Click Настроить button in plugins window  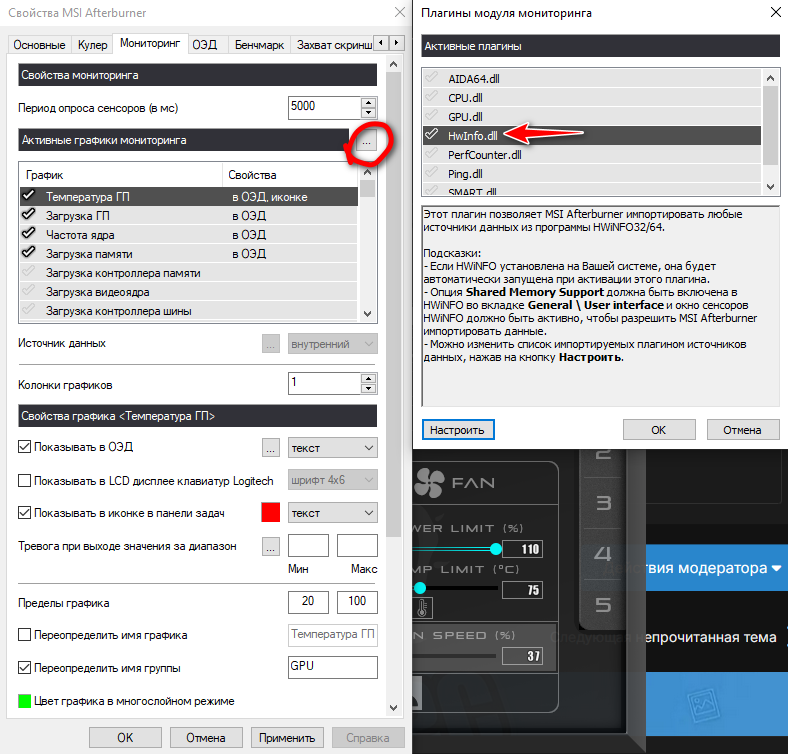coord(458,430)
